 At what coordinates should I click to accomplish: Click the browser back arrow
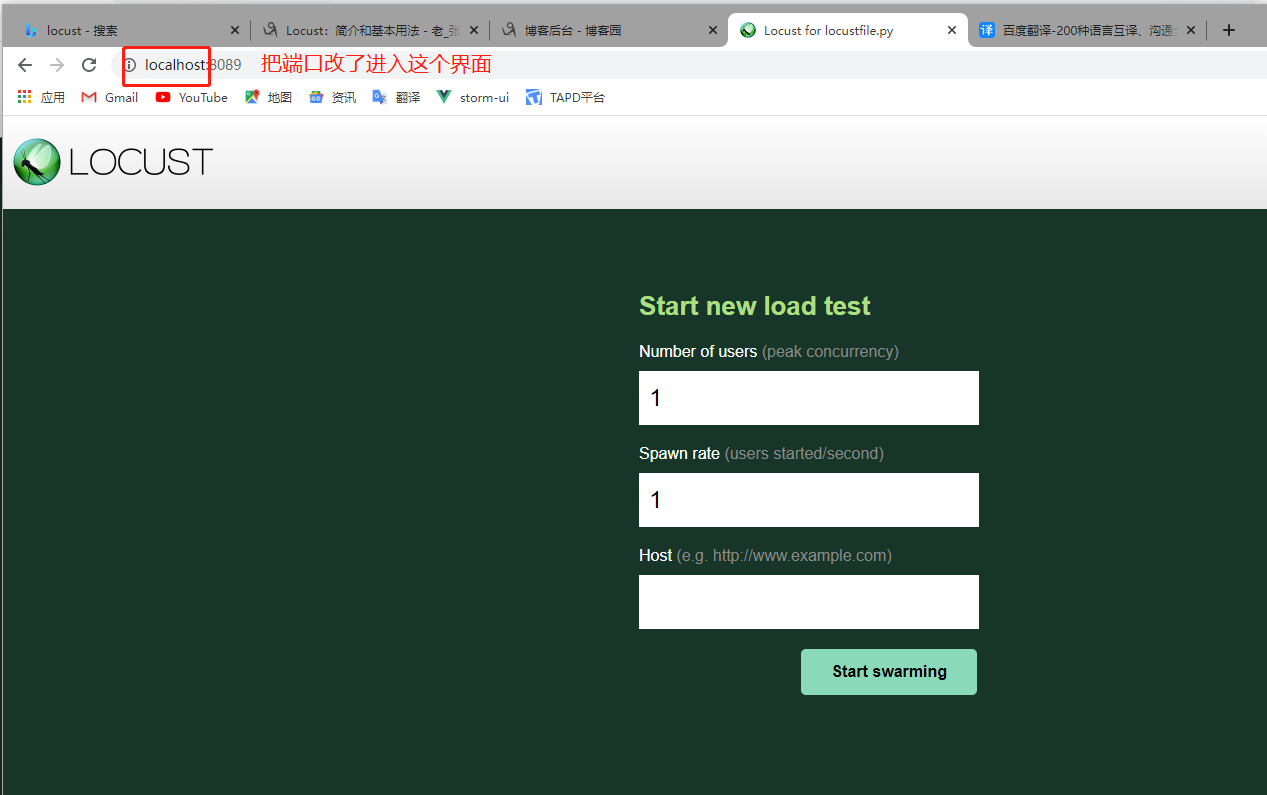25,65
